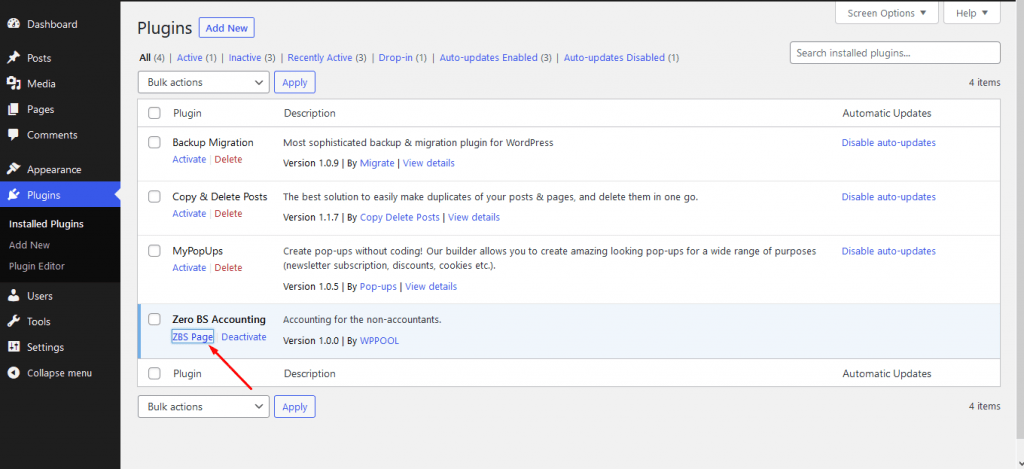The width and height of the screenshot is (1024, 469).
Task: Filter plugins by All
Action: pyautogui.click(x=145, y=57)
